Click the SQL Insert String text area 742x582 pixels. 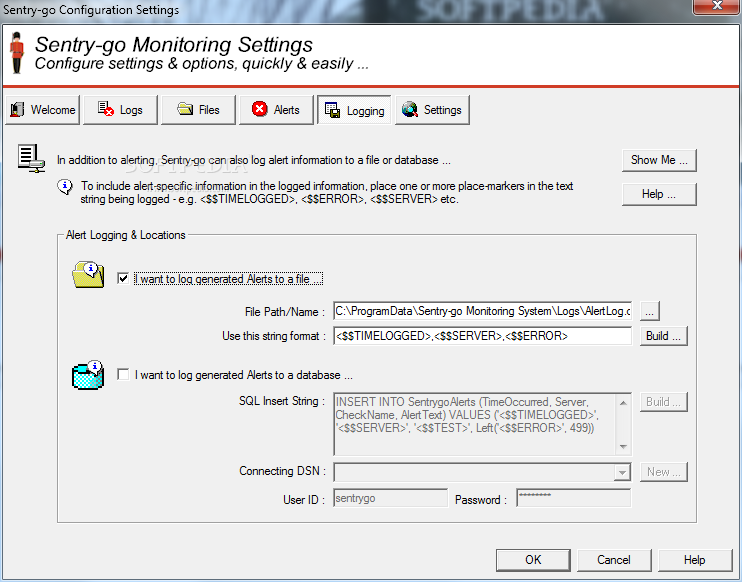coord(475,424)
